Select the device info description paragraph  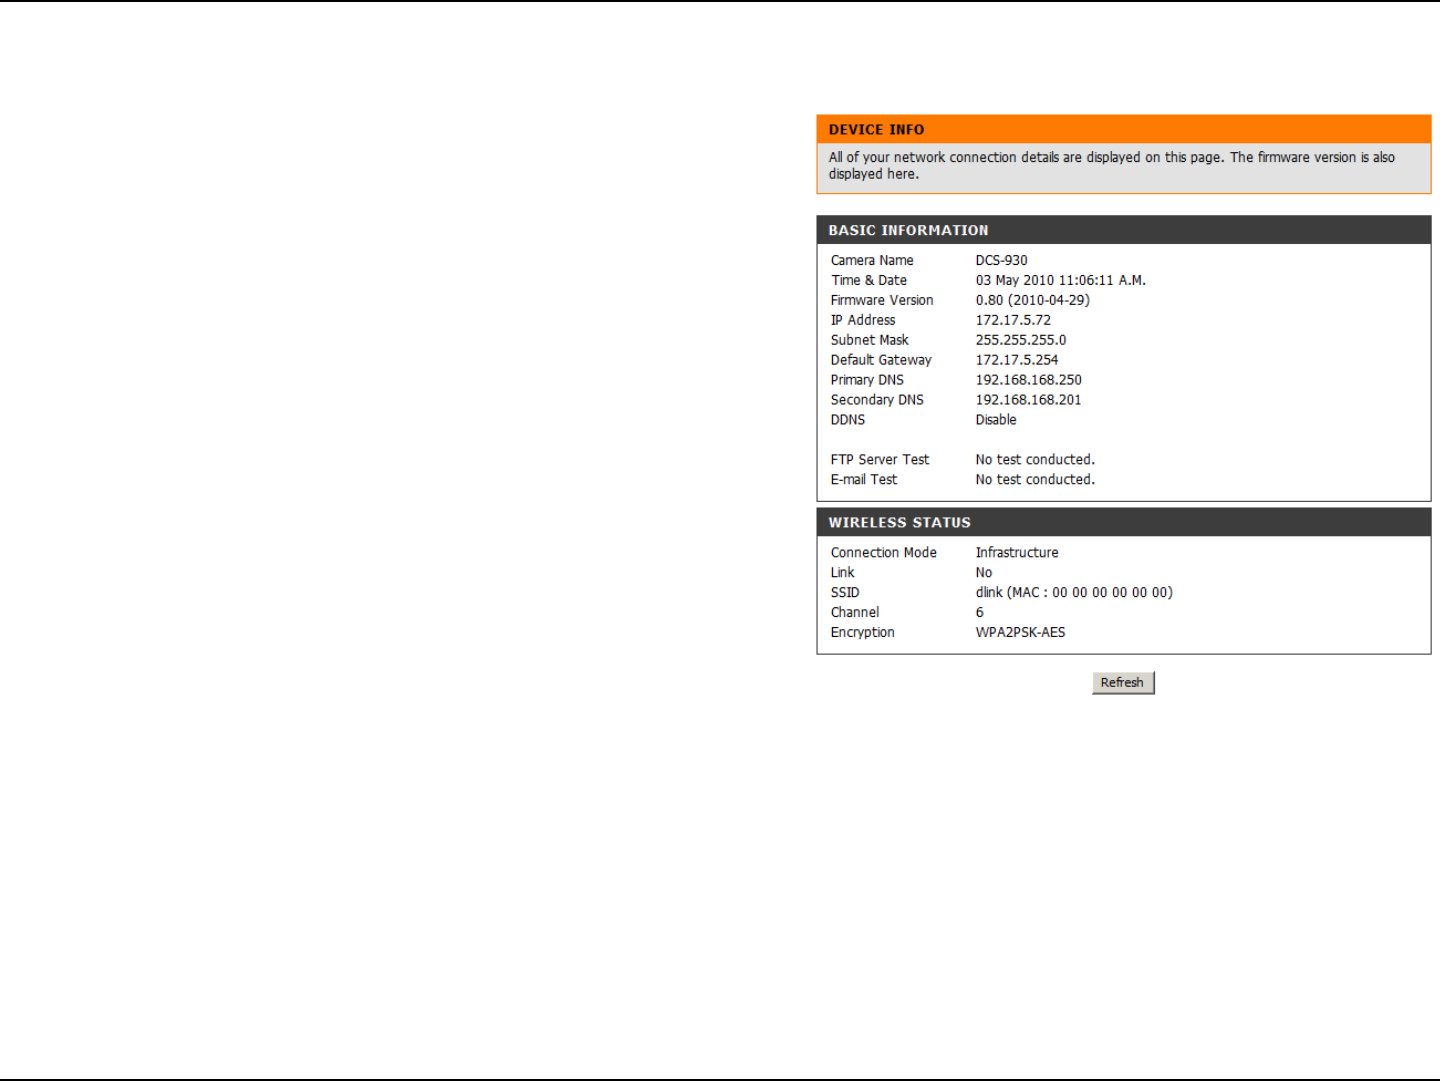(x=1112, y=166)
